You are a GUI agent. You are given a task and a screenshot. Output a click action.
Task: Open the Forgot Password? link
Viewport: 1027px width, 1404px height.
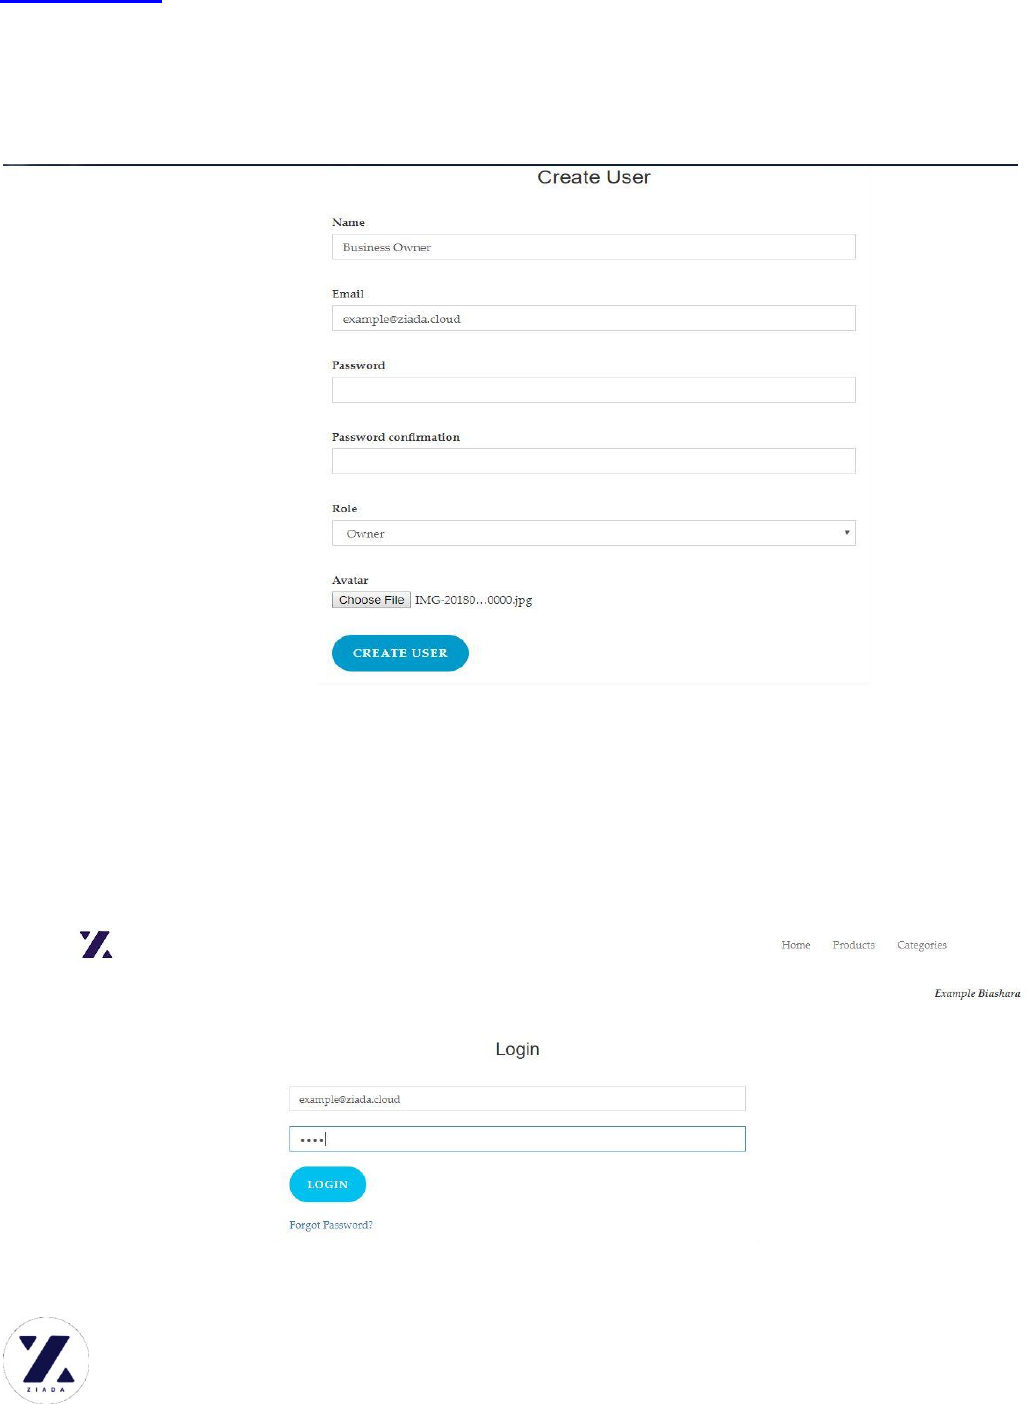coord(330,1225)
